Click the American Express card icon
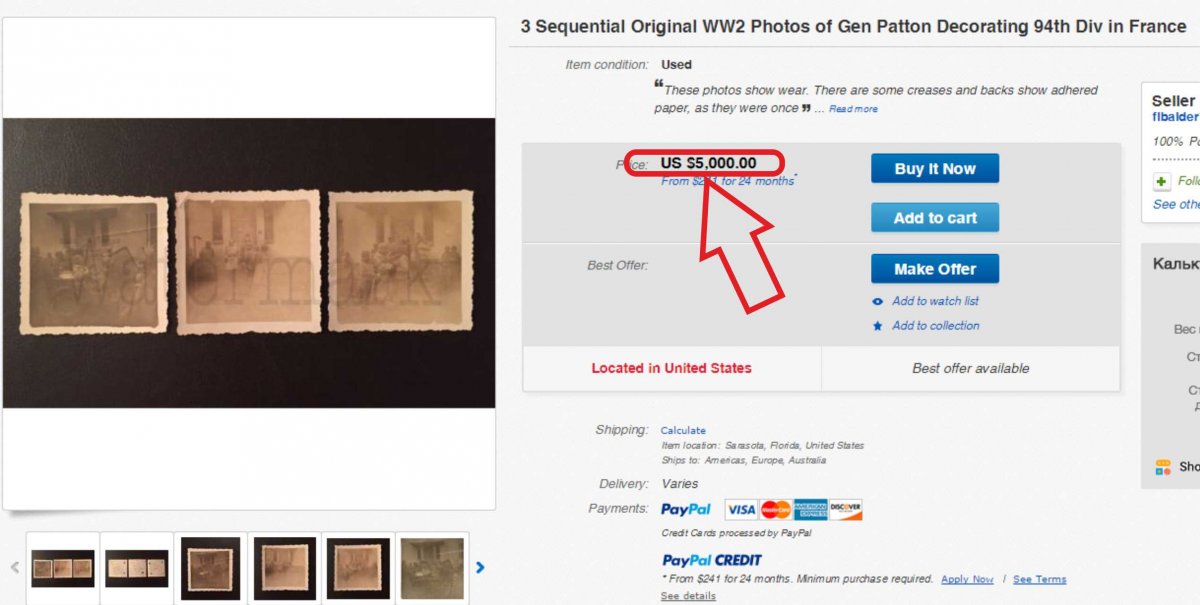Screen dimensions: 1200x605 (x=810, y=509)
